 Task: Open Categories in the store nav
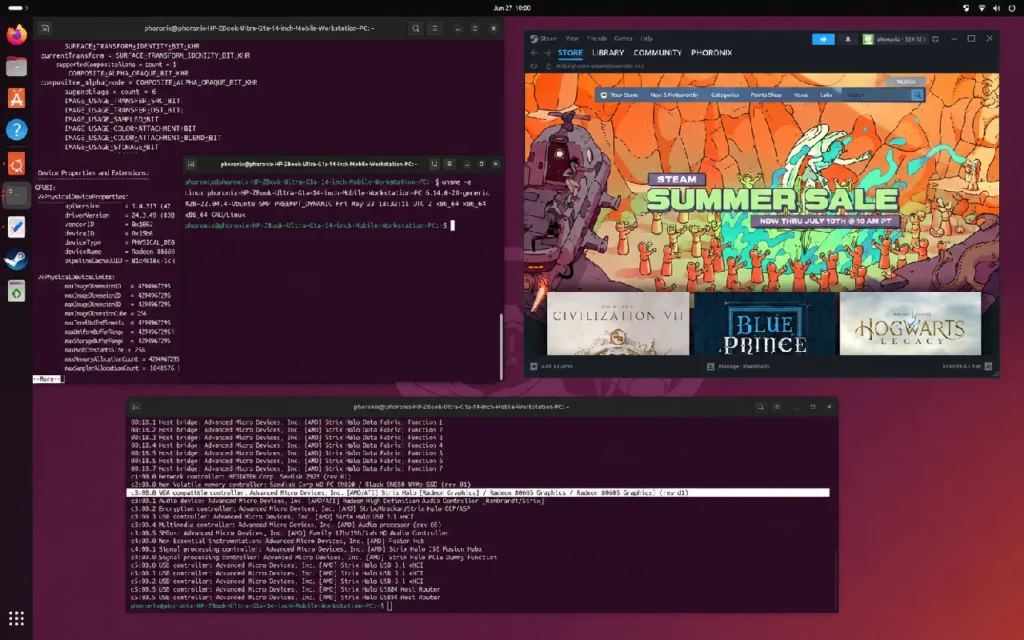[725, 95]
